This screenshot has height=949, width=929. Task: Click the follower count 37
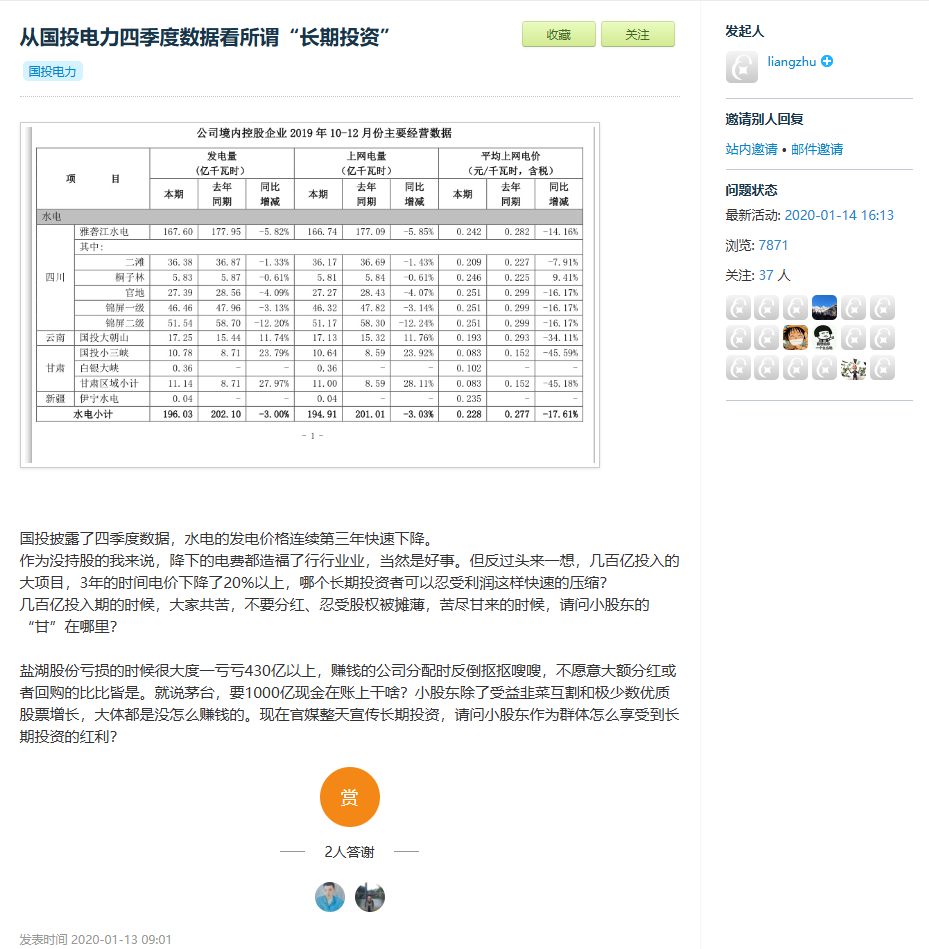(x=766, y=275)
